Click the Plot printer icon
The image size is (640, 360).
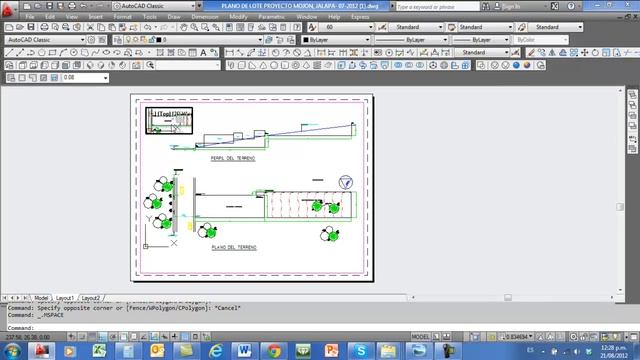point(44,27)
